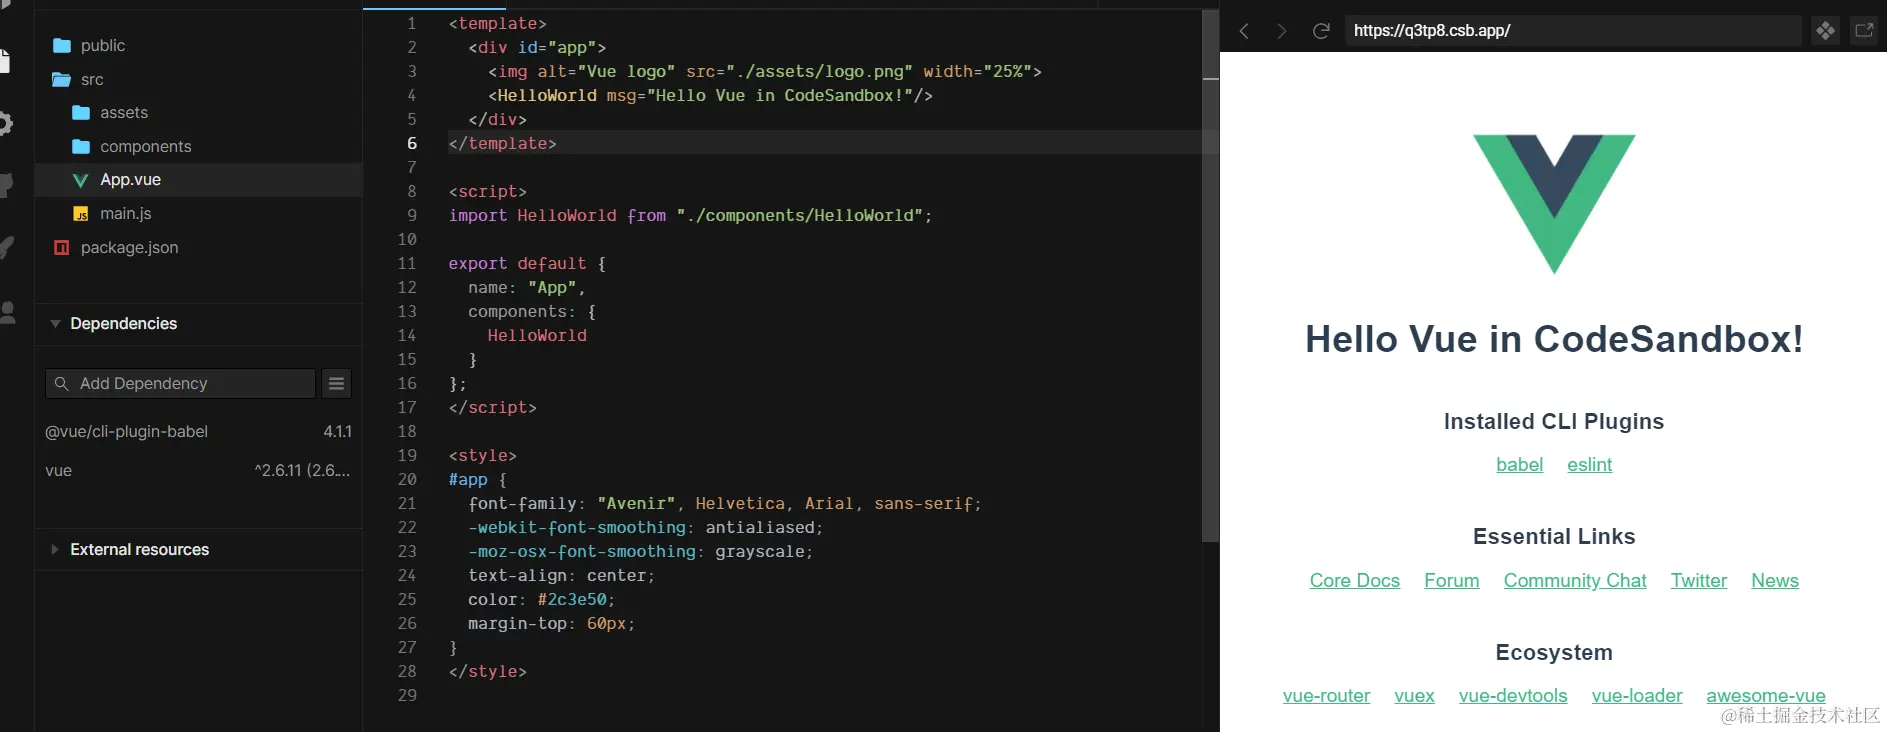Click the ^2.6.11 vue version text

302,471
